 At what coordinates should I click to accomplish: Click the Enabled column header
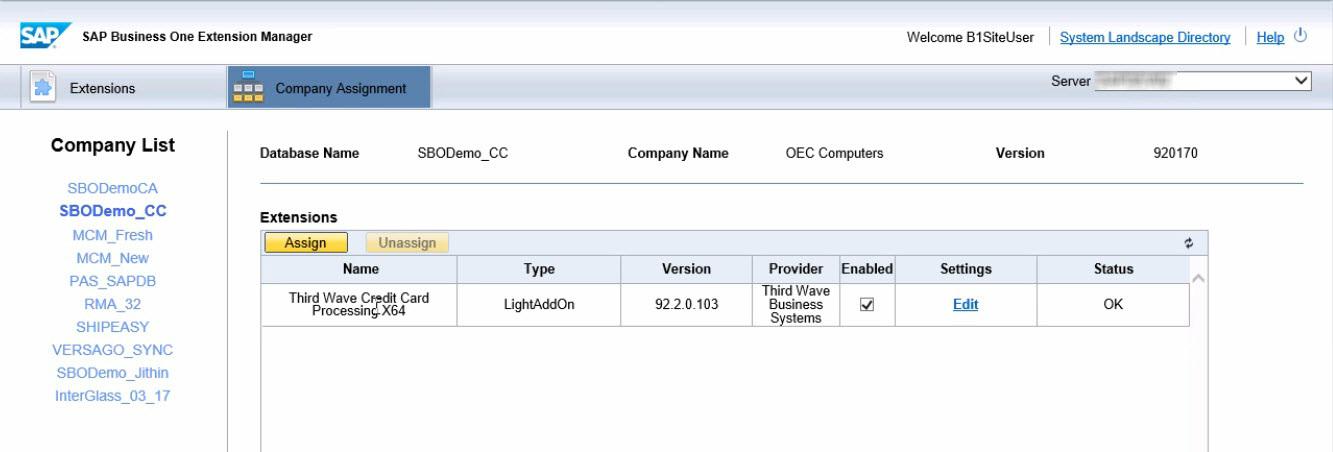pos(867,269)
